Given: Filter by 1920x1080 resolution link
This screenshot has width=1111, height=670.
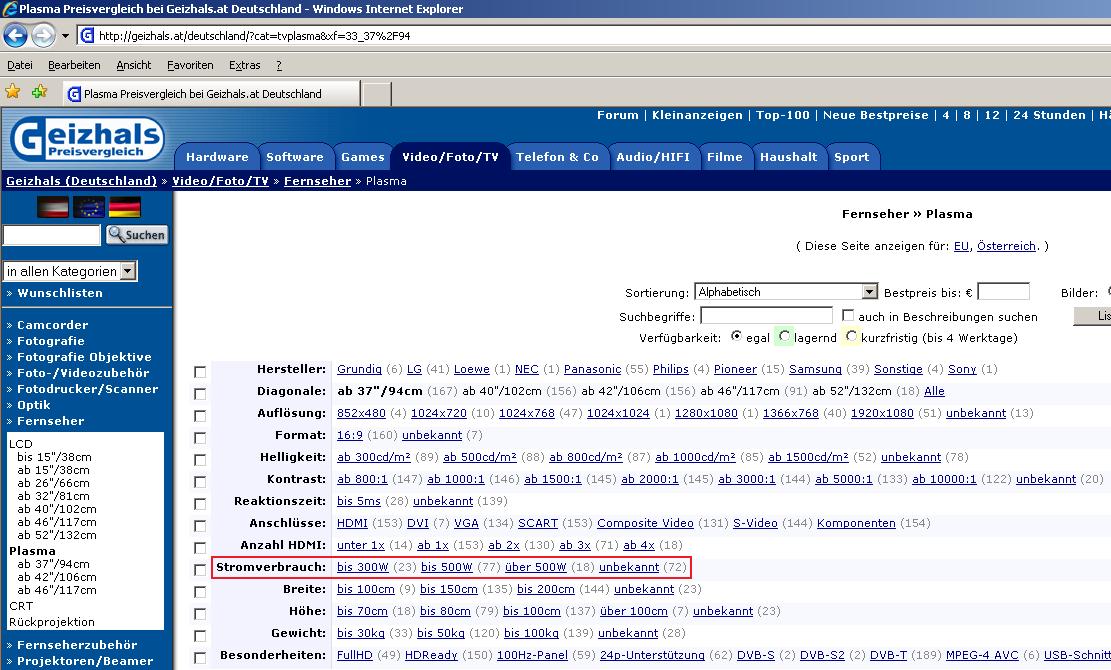Looking at the screenshot, I should click(x=882, y=413).
